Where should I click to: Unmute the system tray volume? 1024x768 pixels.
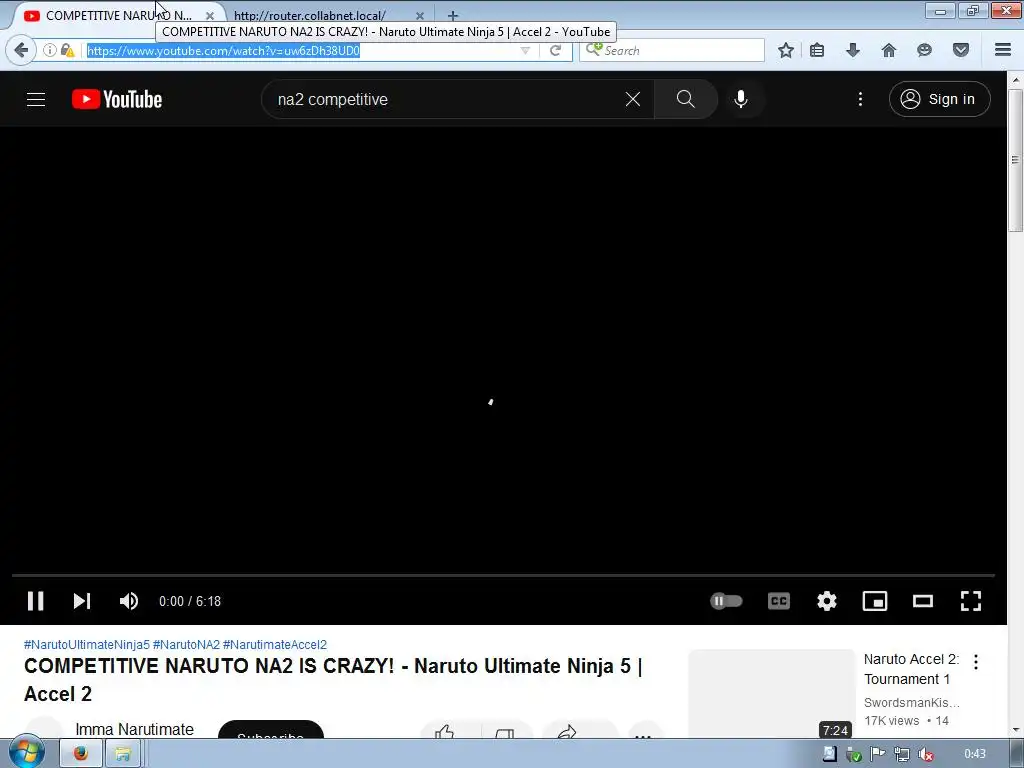(x=926, y=754)
